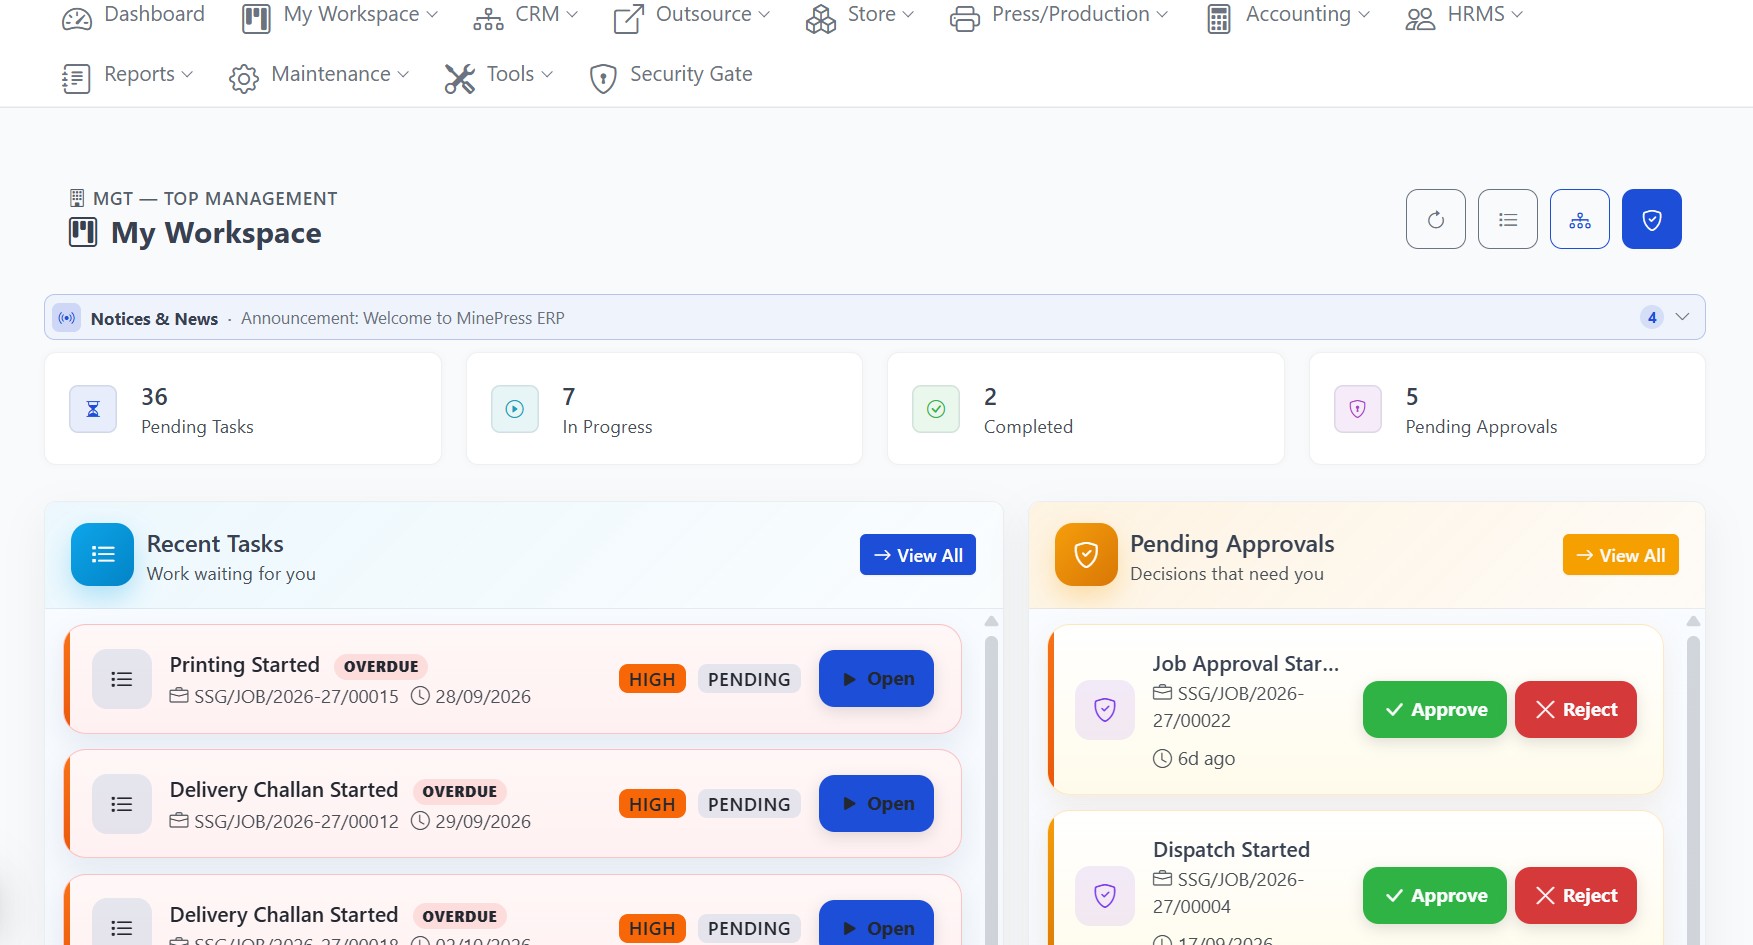Click the Pending Approvals scrollbar
The height and width of the screenshot is (945, 1753).
point(1693,790)
